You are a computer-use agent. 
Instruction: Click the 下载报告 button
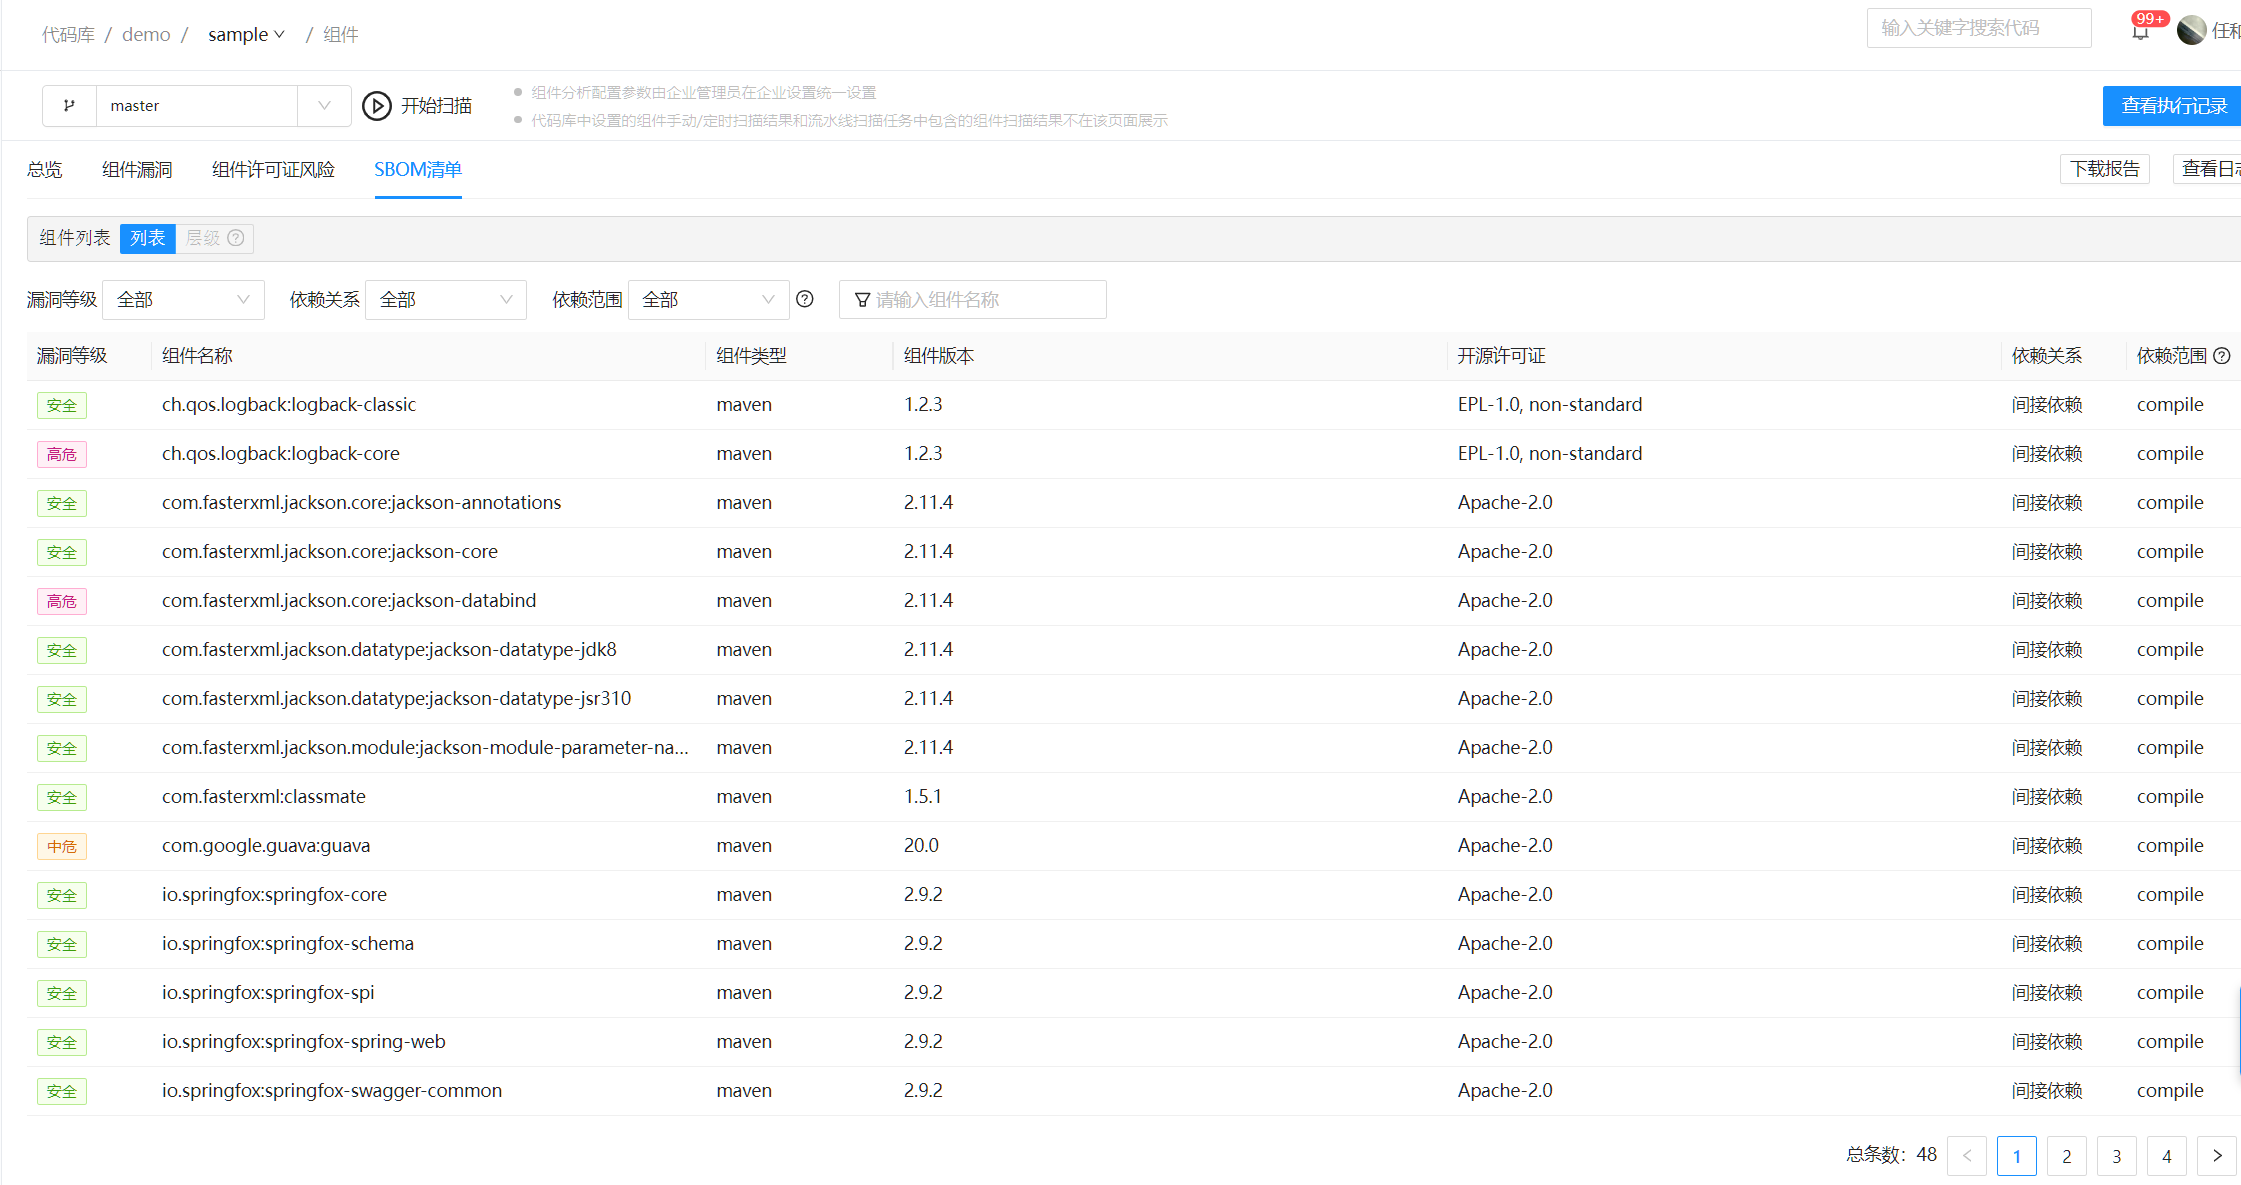tap(2104, 169)
